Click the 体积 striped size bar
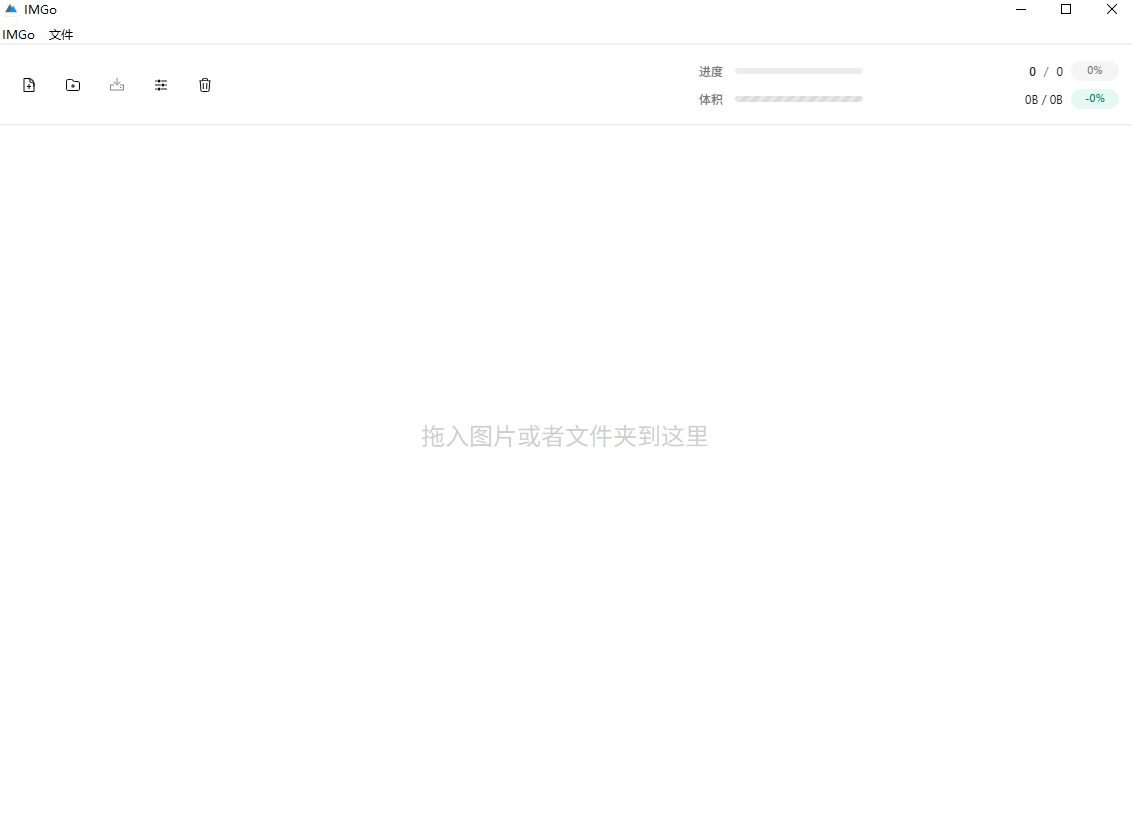 click(x=798, y=99)
